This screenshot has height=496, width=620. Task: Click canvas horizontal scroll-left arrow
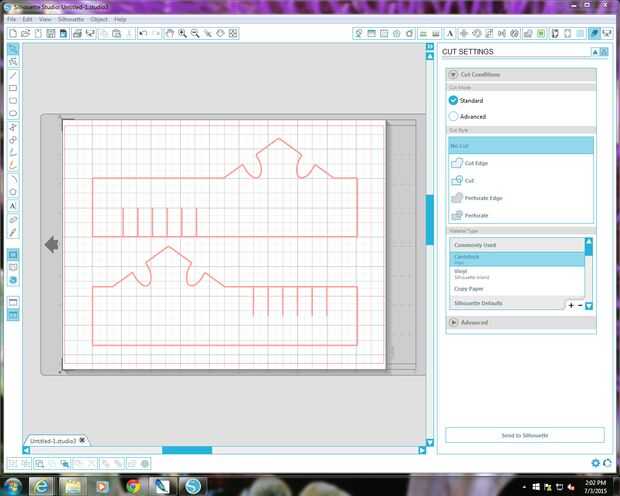[26, 450]
